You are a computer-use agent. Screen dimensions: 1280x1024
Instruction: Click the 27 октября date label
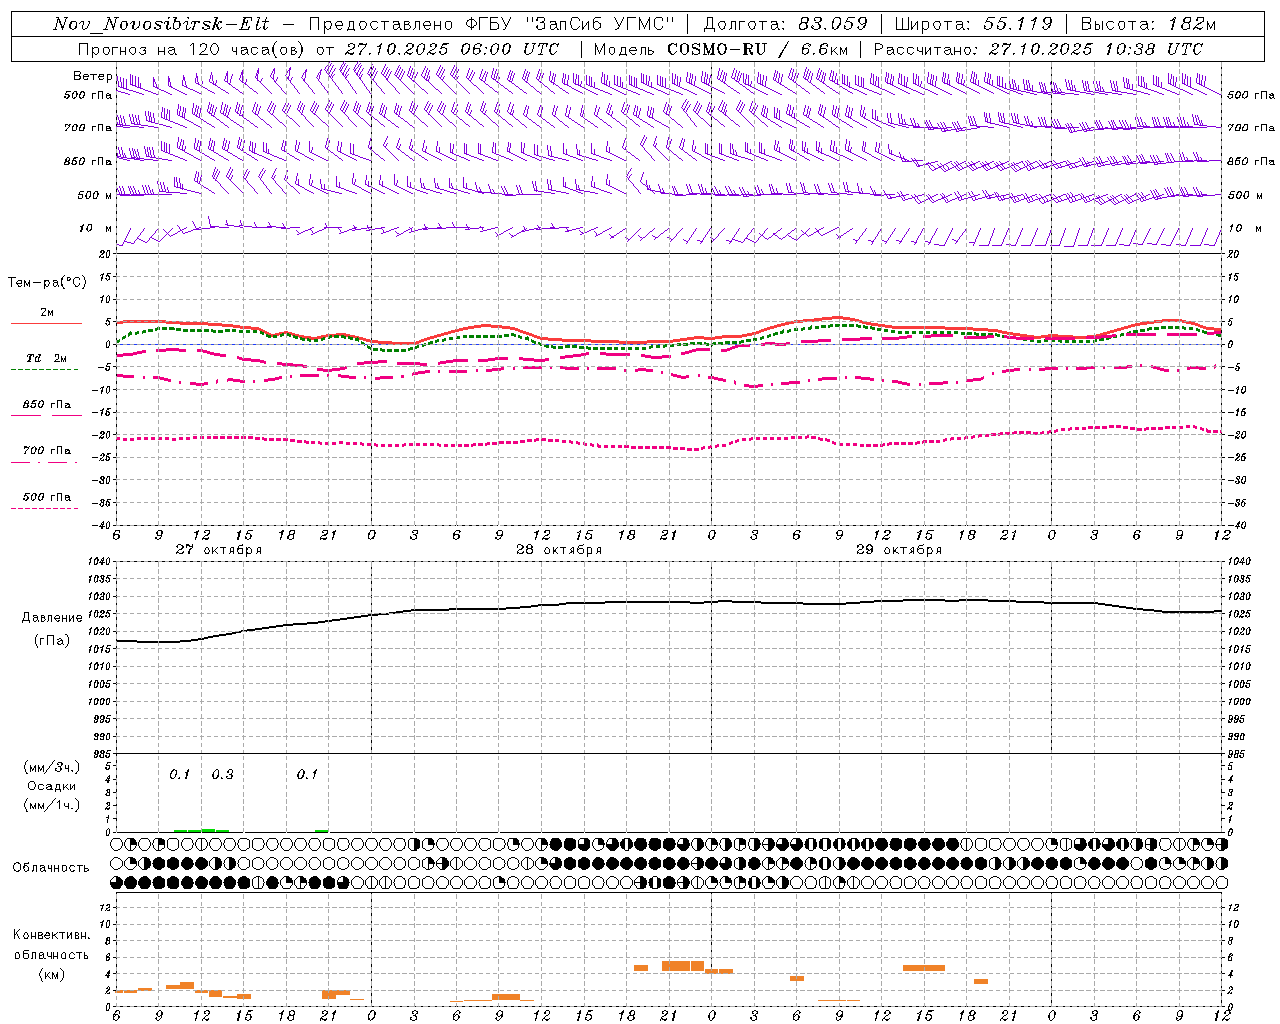pos(219,549)
